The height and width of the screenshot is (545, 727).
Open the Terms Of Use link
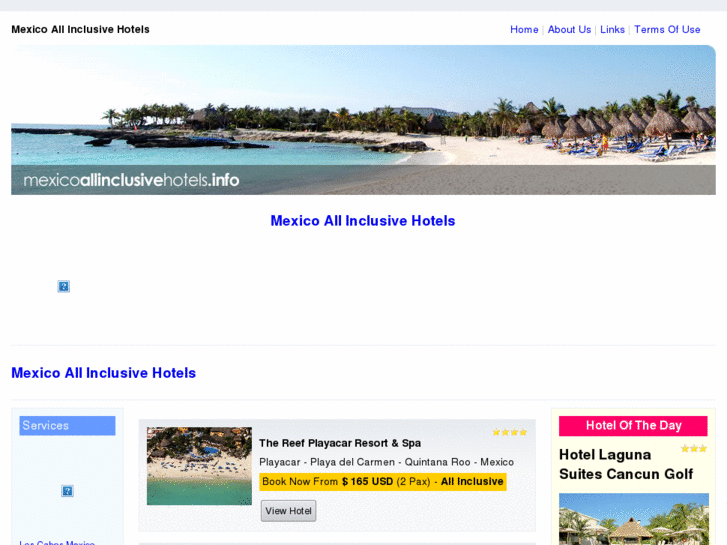point(667,30)
